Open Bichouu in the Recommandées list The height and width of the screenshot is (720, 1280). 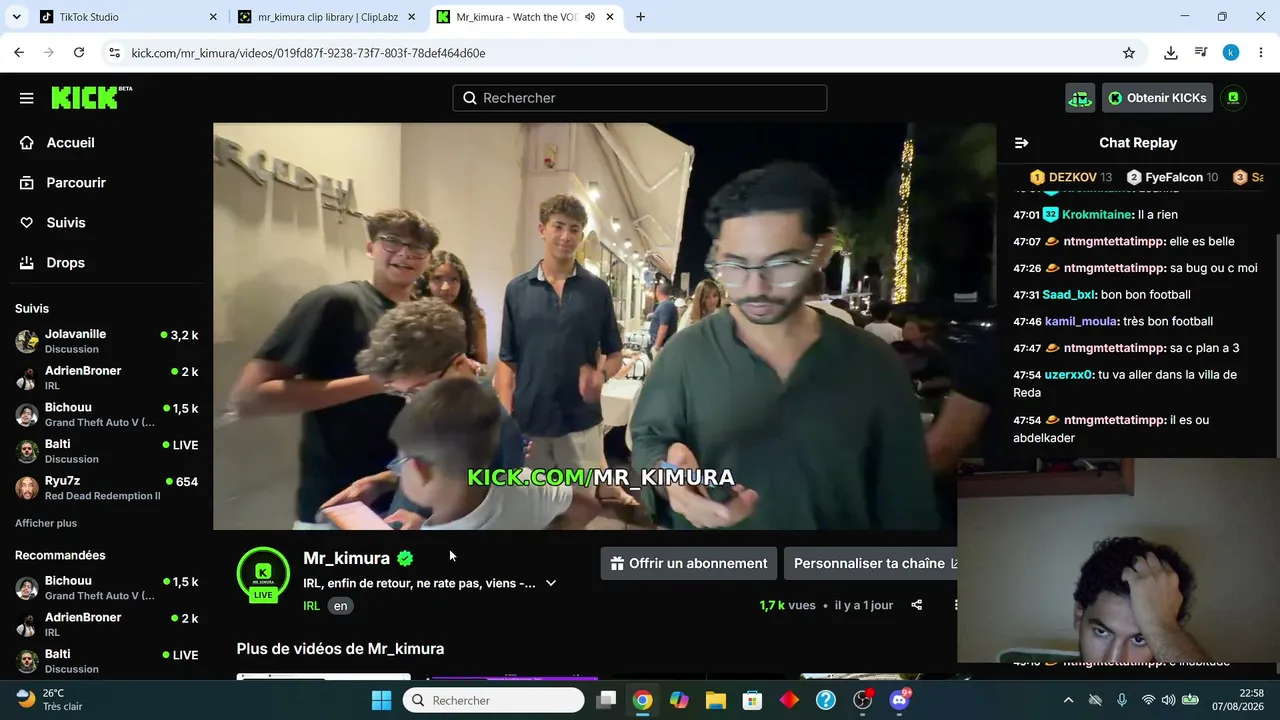tap(107, 588)
